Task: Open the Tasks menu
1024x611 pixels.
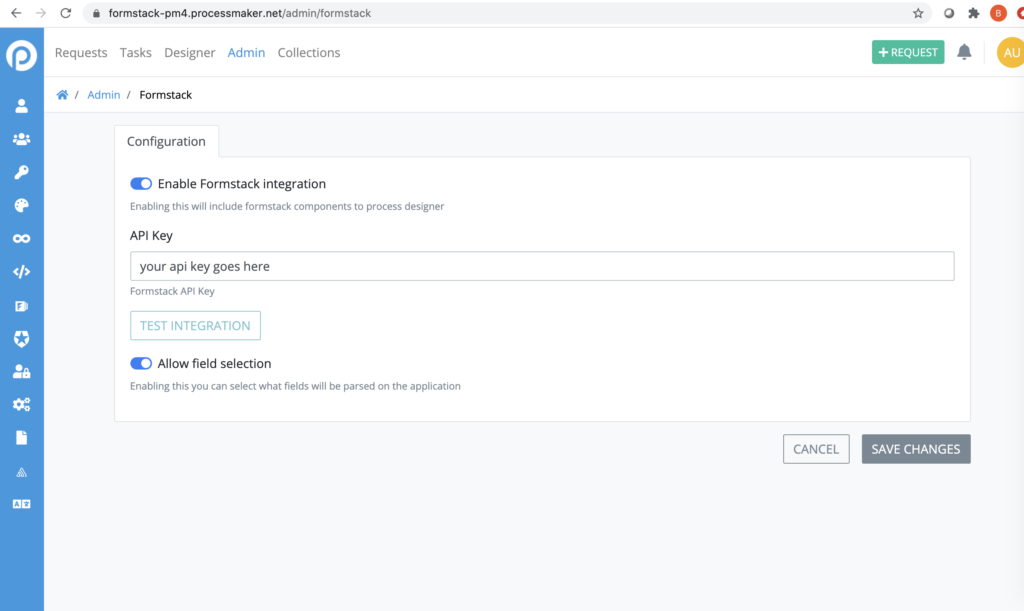Action: pos(135,52)
